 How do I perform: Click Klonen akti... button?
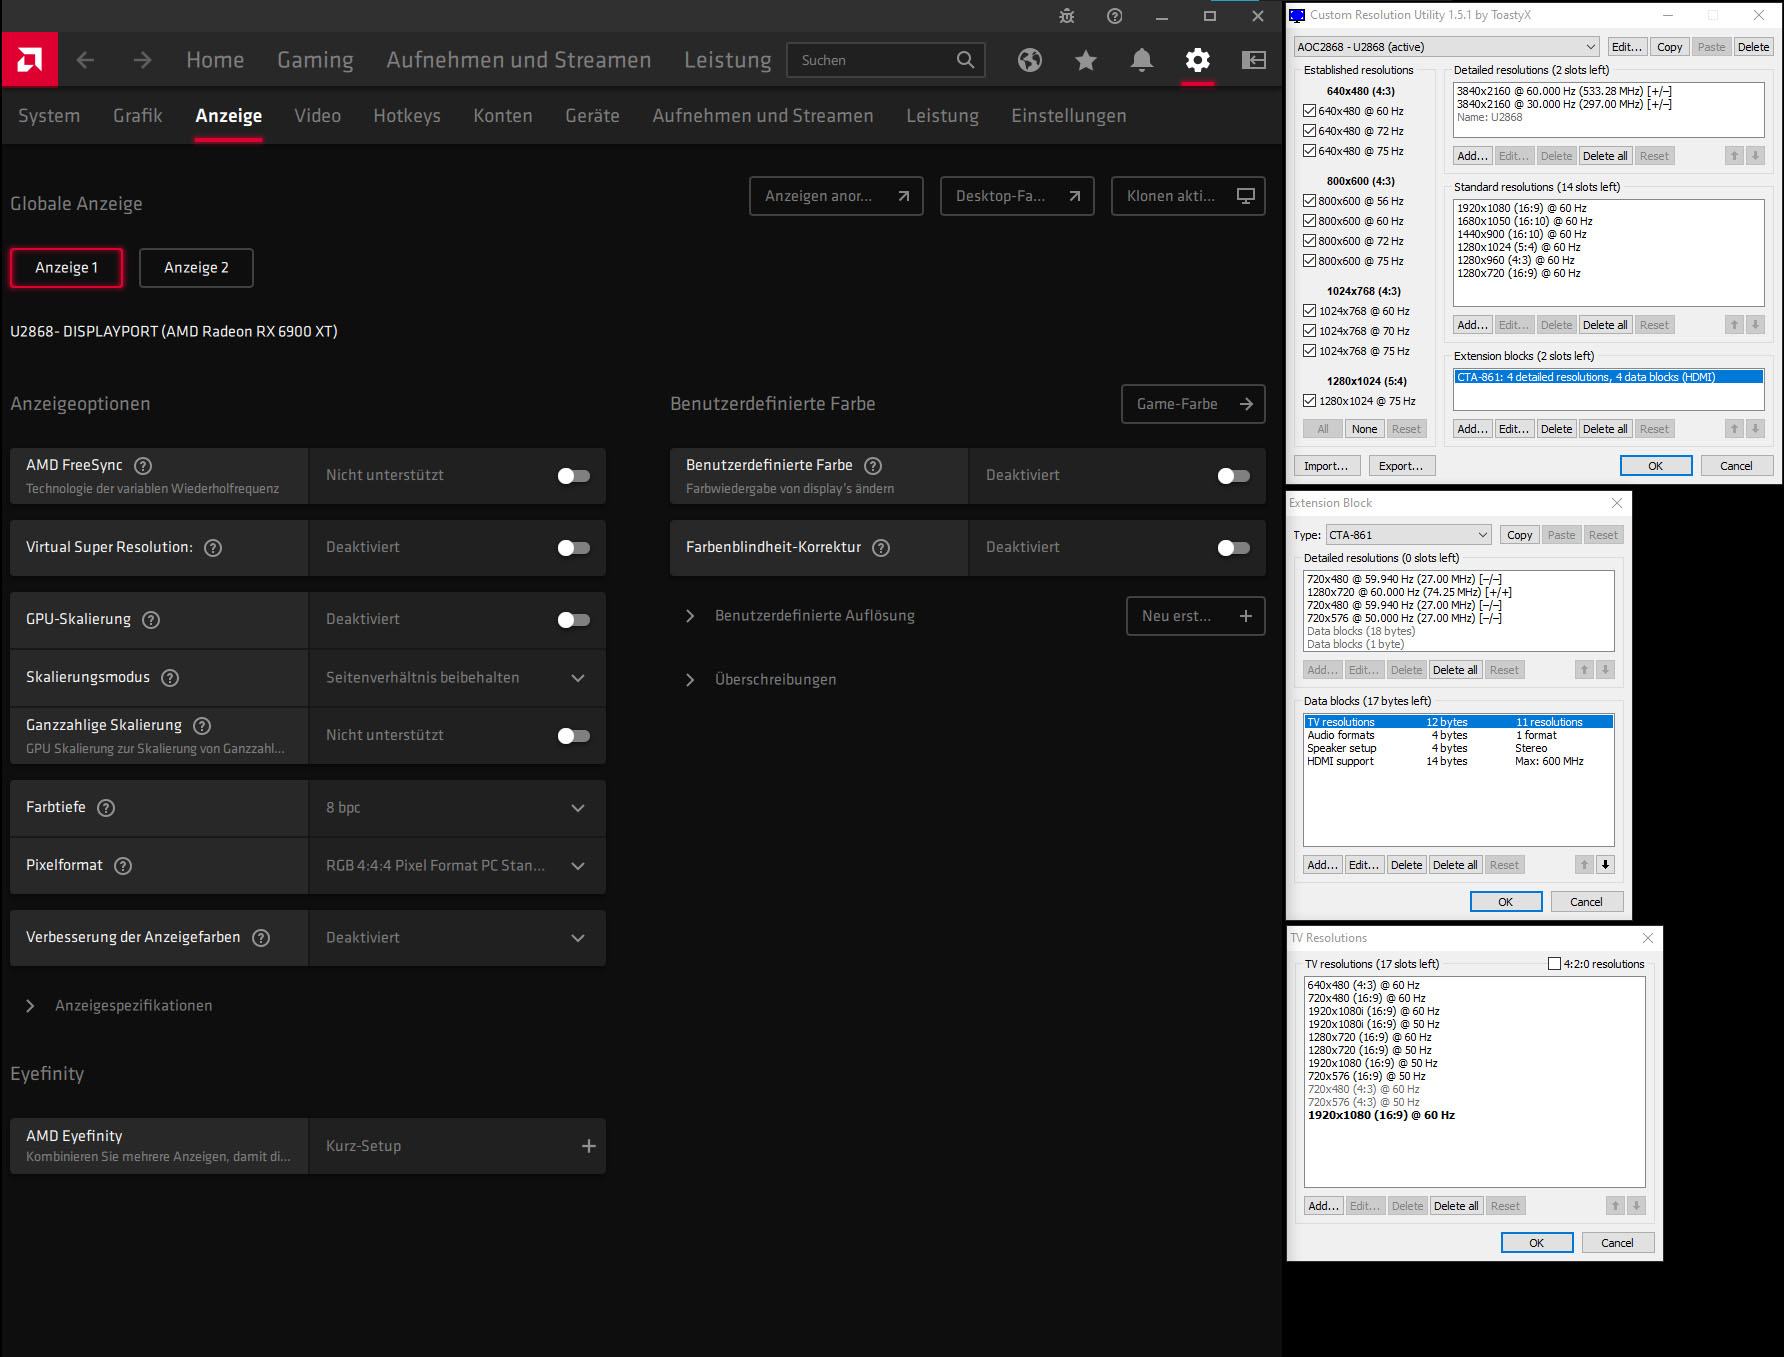(x=1188, y=196)
